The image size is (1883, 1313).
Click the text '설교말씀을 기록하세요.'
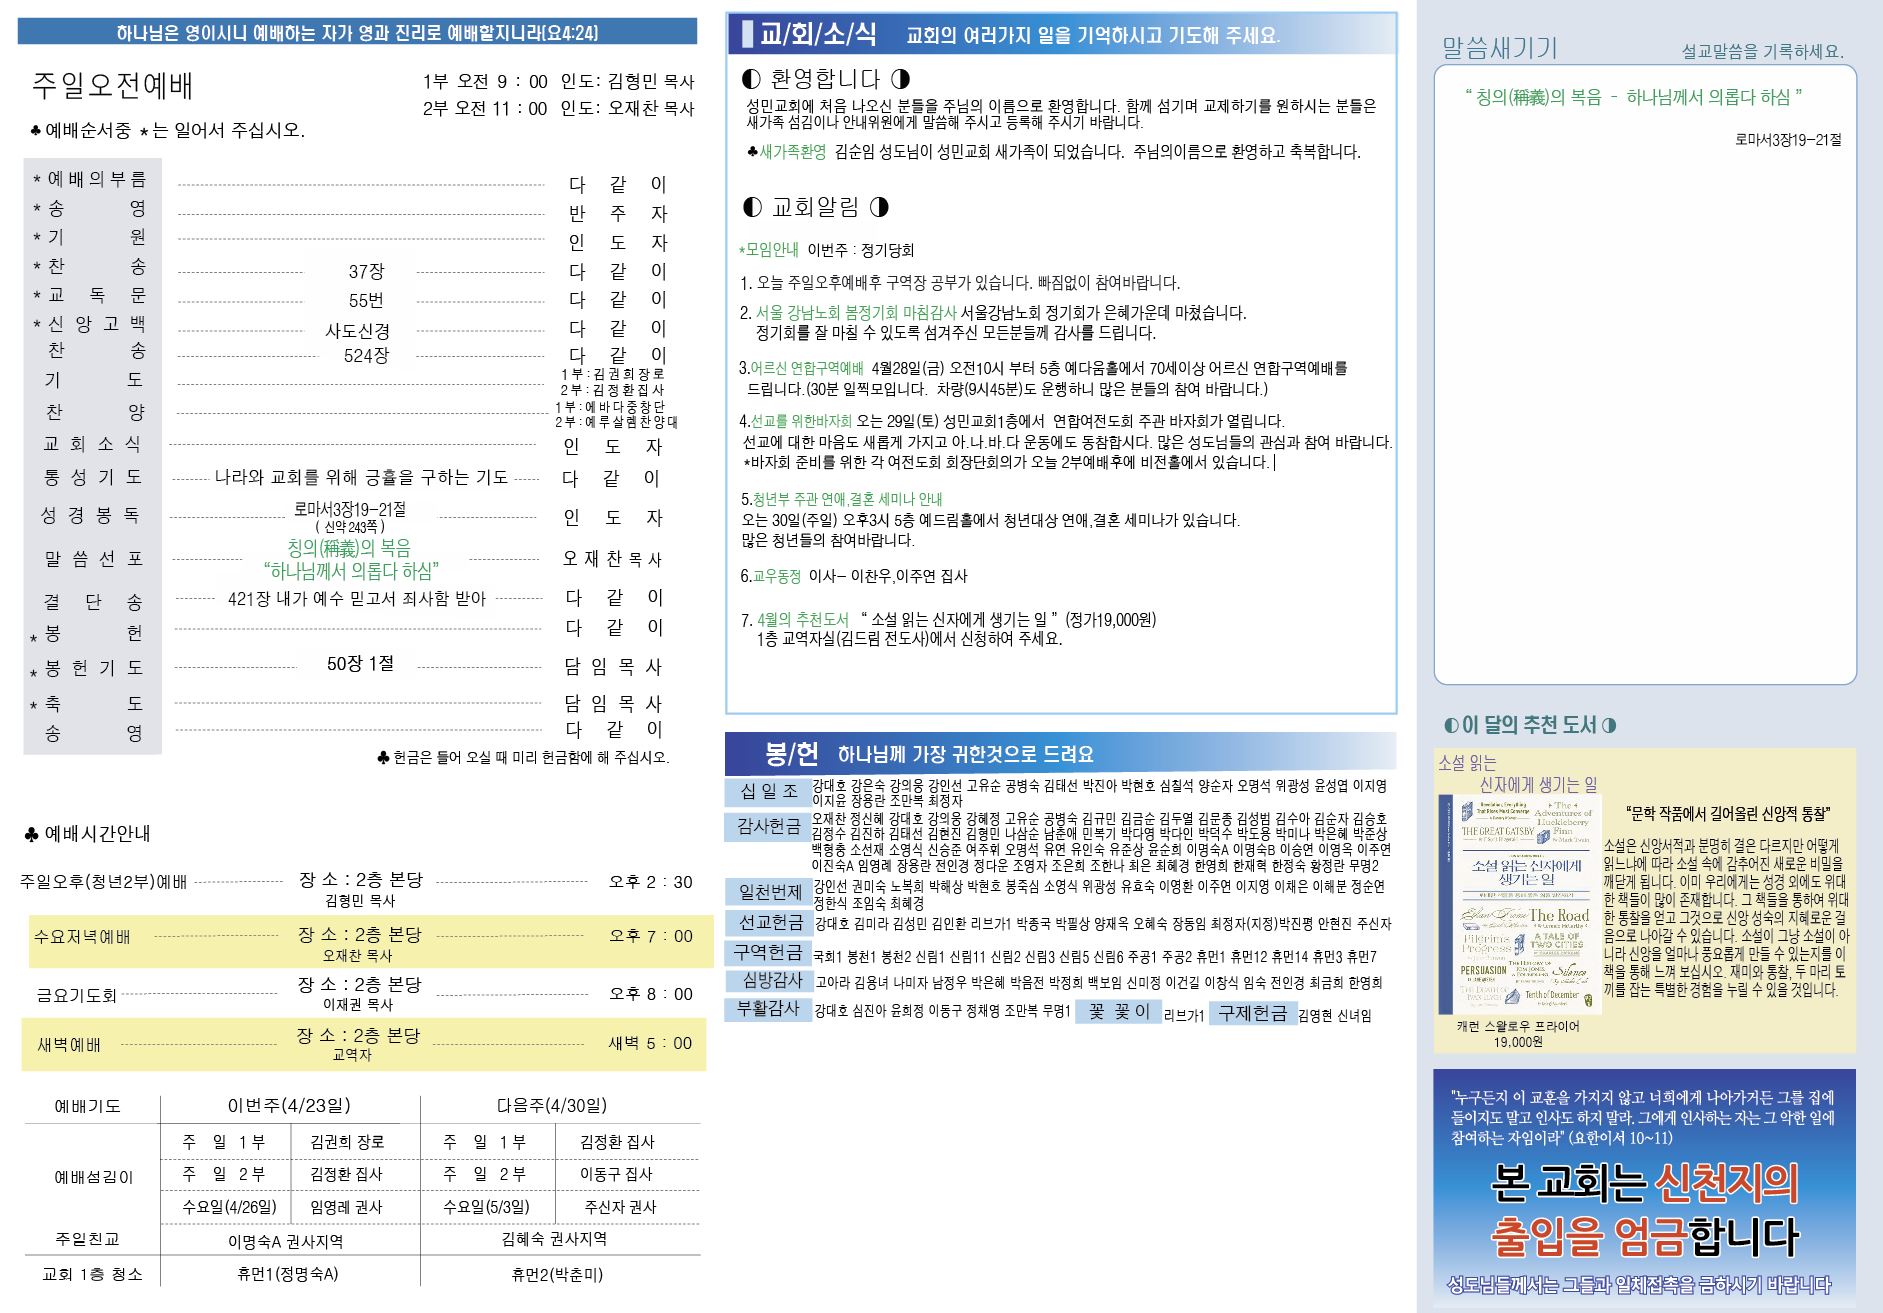[1763, 52]
